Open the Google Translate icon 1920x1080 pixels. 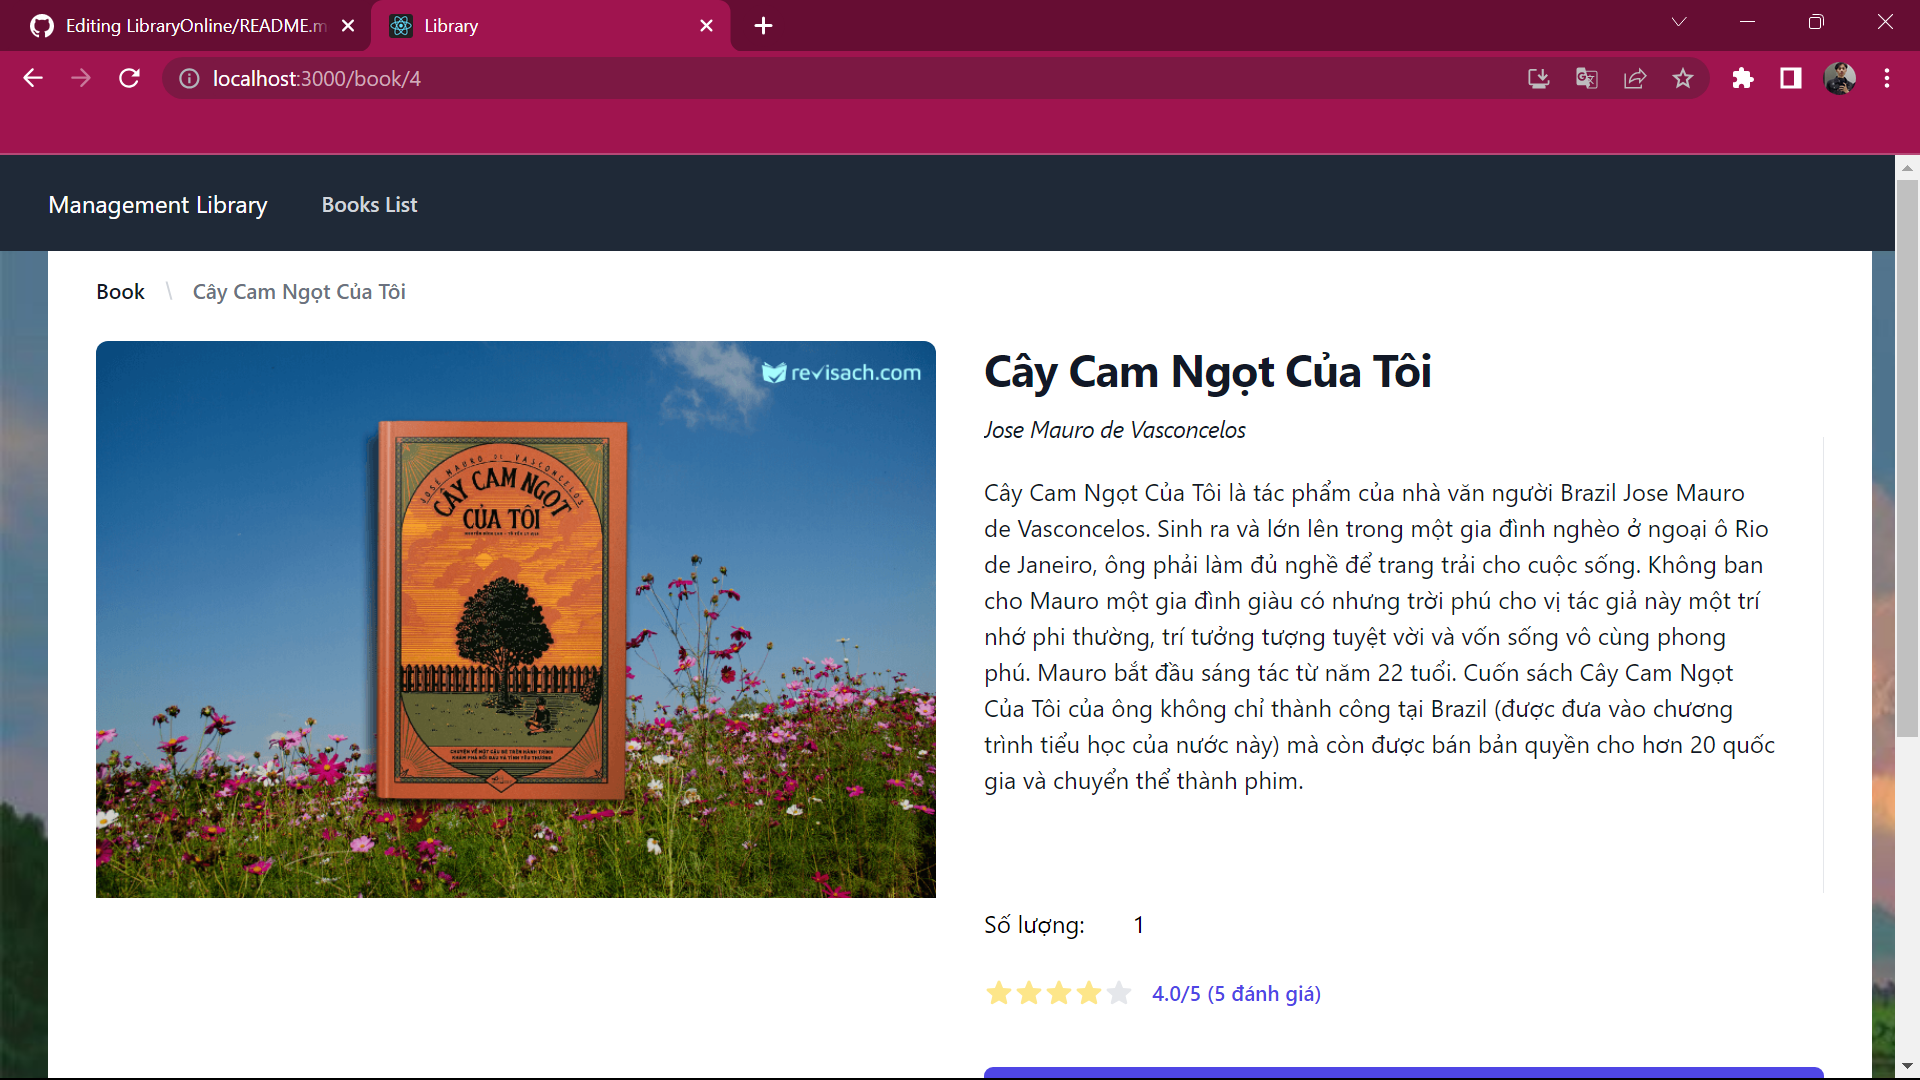pyautogui.click(x=1586, y=78)
